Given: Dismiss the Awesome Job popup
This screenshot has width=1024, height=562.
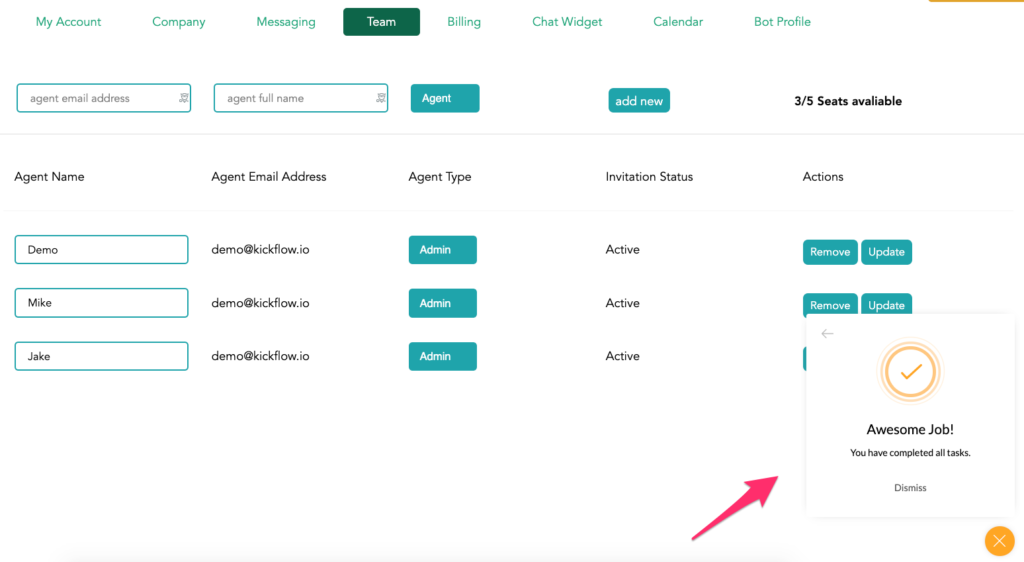Looking at the screenshot, I should [x=910, y=488].
